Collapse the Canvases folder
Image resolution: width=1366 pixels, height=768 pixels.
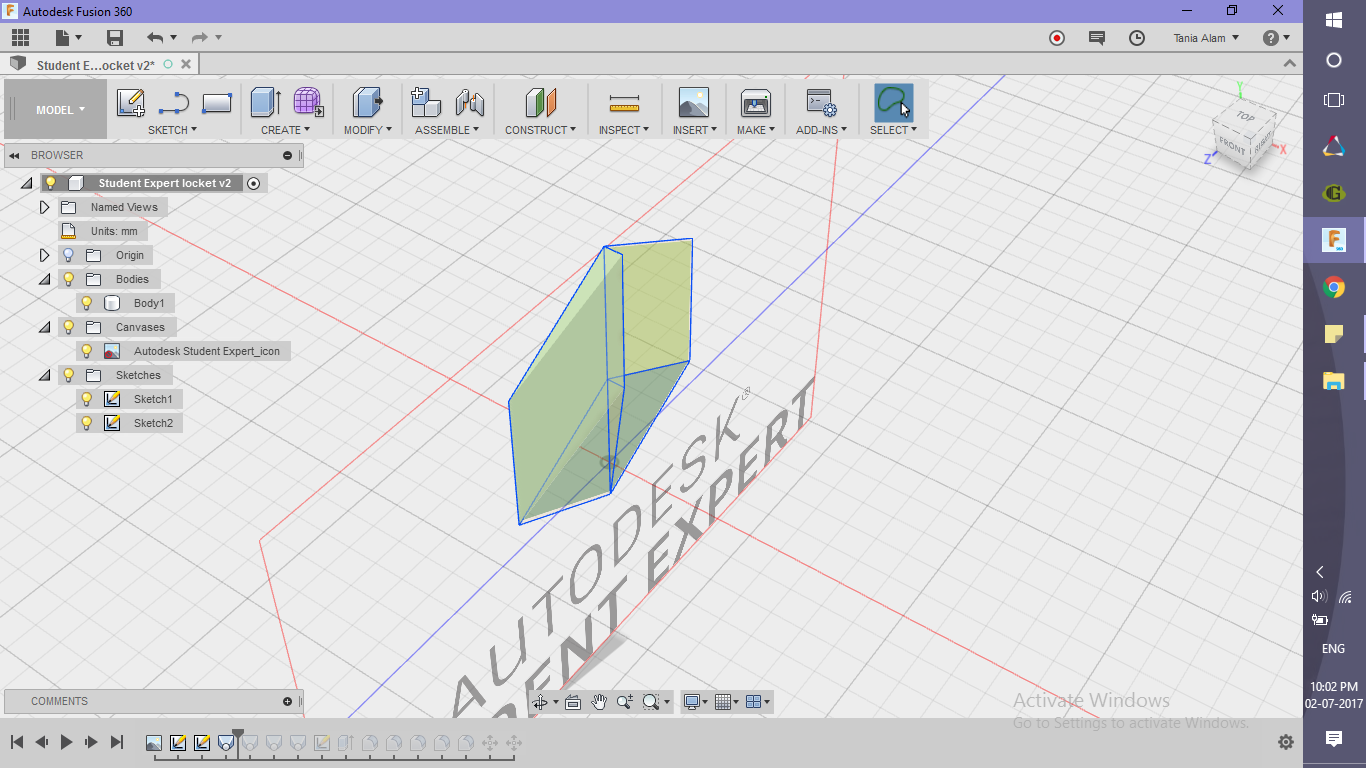(44, 327)
